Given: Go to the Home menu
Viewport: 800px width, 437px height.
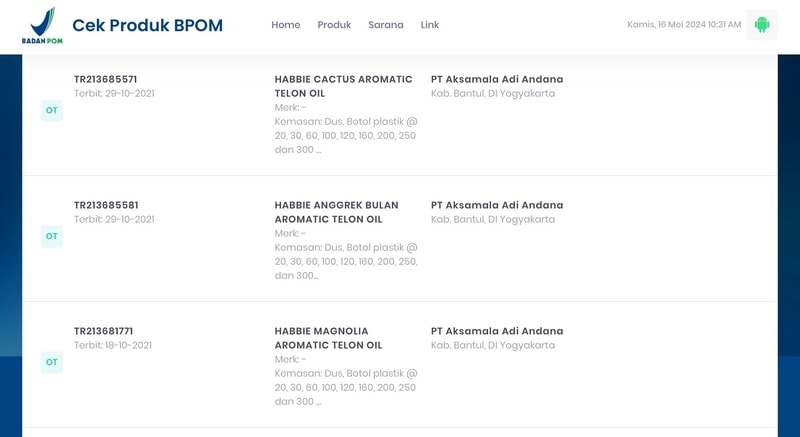Looking at the screenshot, I should (286, 25).
